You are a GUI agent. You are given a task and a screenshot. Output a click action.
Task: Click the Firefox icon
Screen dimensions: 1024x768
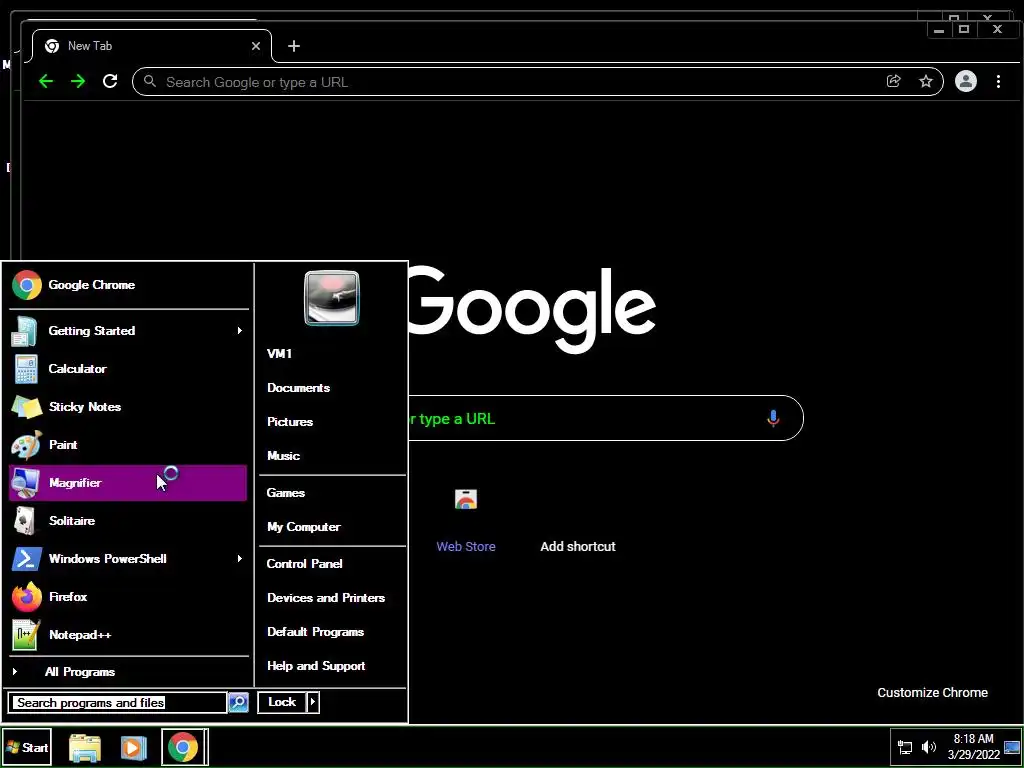coord(27,597)
